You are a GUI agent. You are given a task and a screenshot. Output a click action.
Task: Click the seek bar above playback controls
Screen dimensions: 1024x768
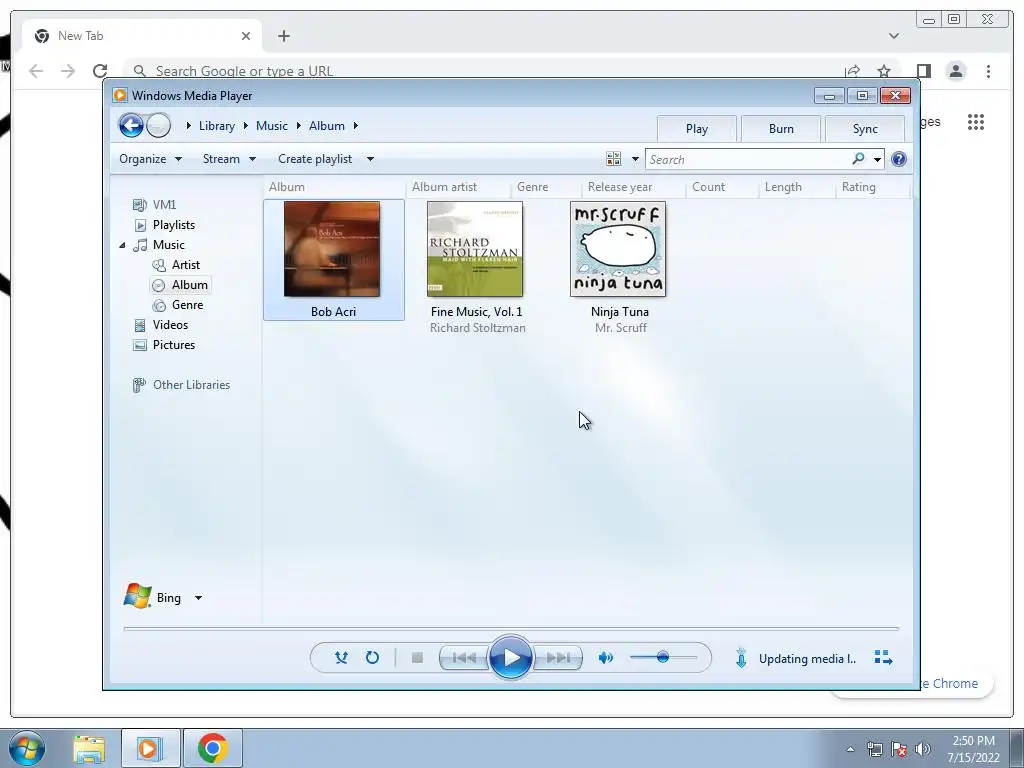511,628
